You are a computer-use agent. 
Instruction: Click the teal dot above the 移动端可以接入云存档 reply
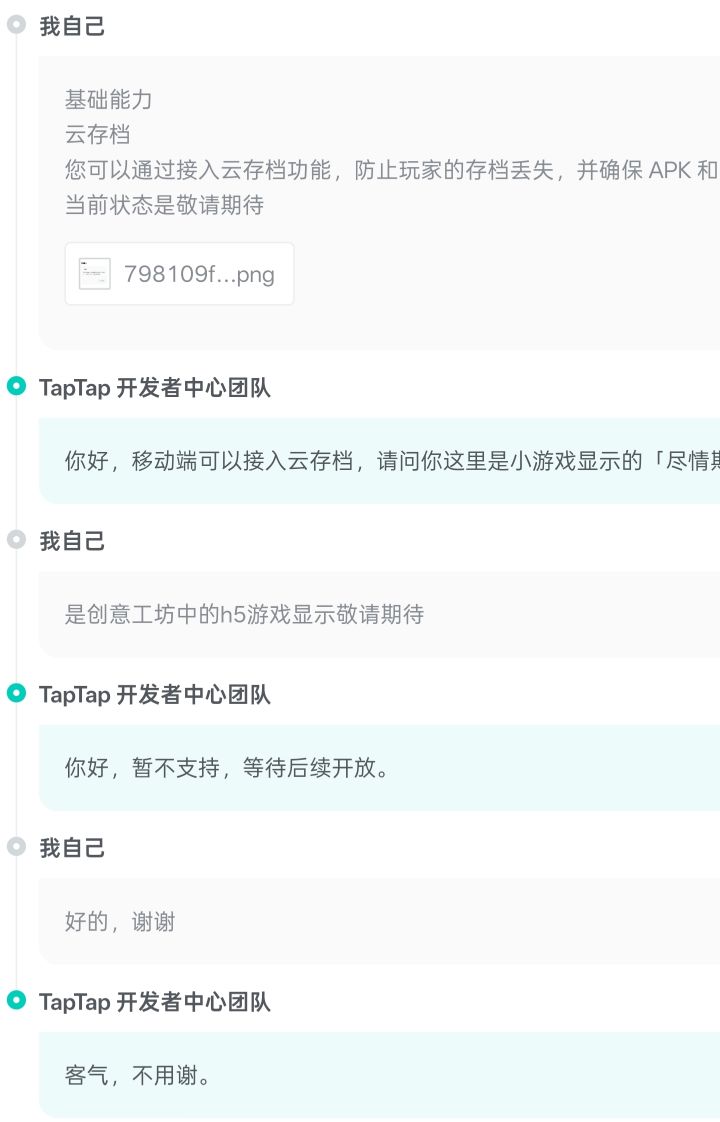(x=16, y=388)
